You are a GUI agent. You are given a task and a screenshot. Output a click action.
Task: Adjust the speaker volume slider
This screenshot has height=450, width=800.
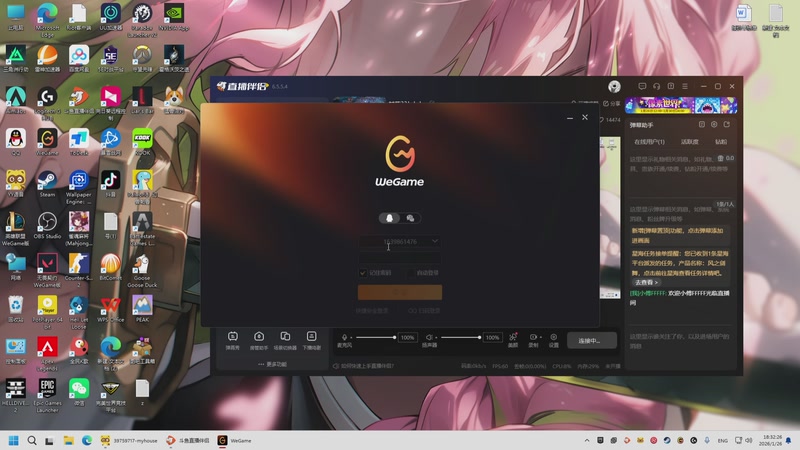461,337
